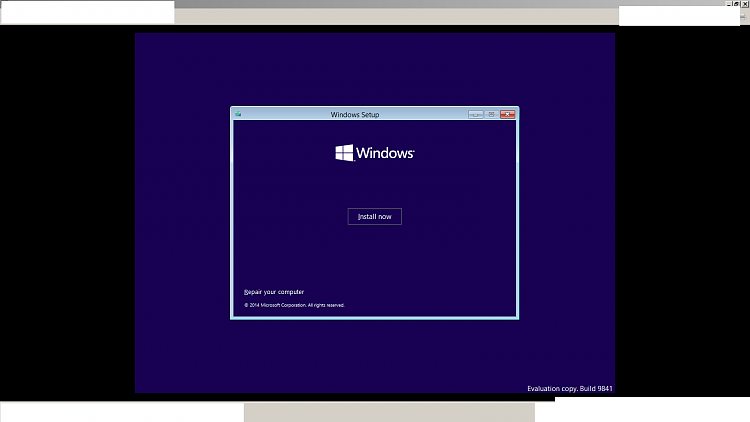Viewport: 750px width, 422px height.
Task: Close the outer virtual machine window
Action: coord(745,4)
